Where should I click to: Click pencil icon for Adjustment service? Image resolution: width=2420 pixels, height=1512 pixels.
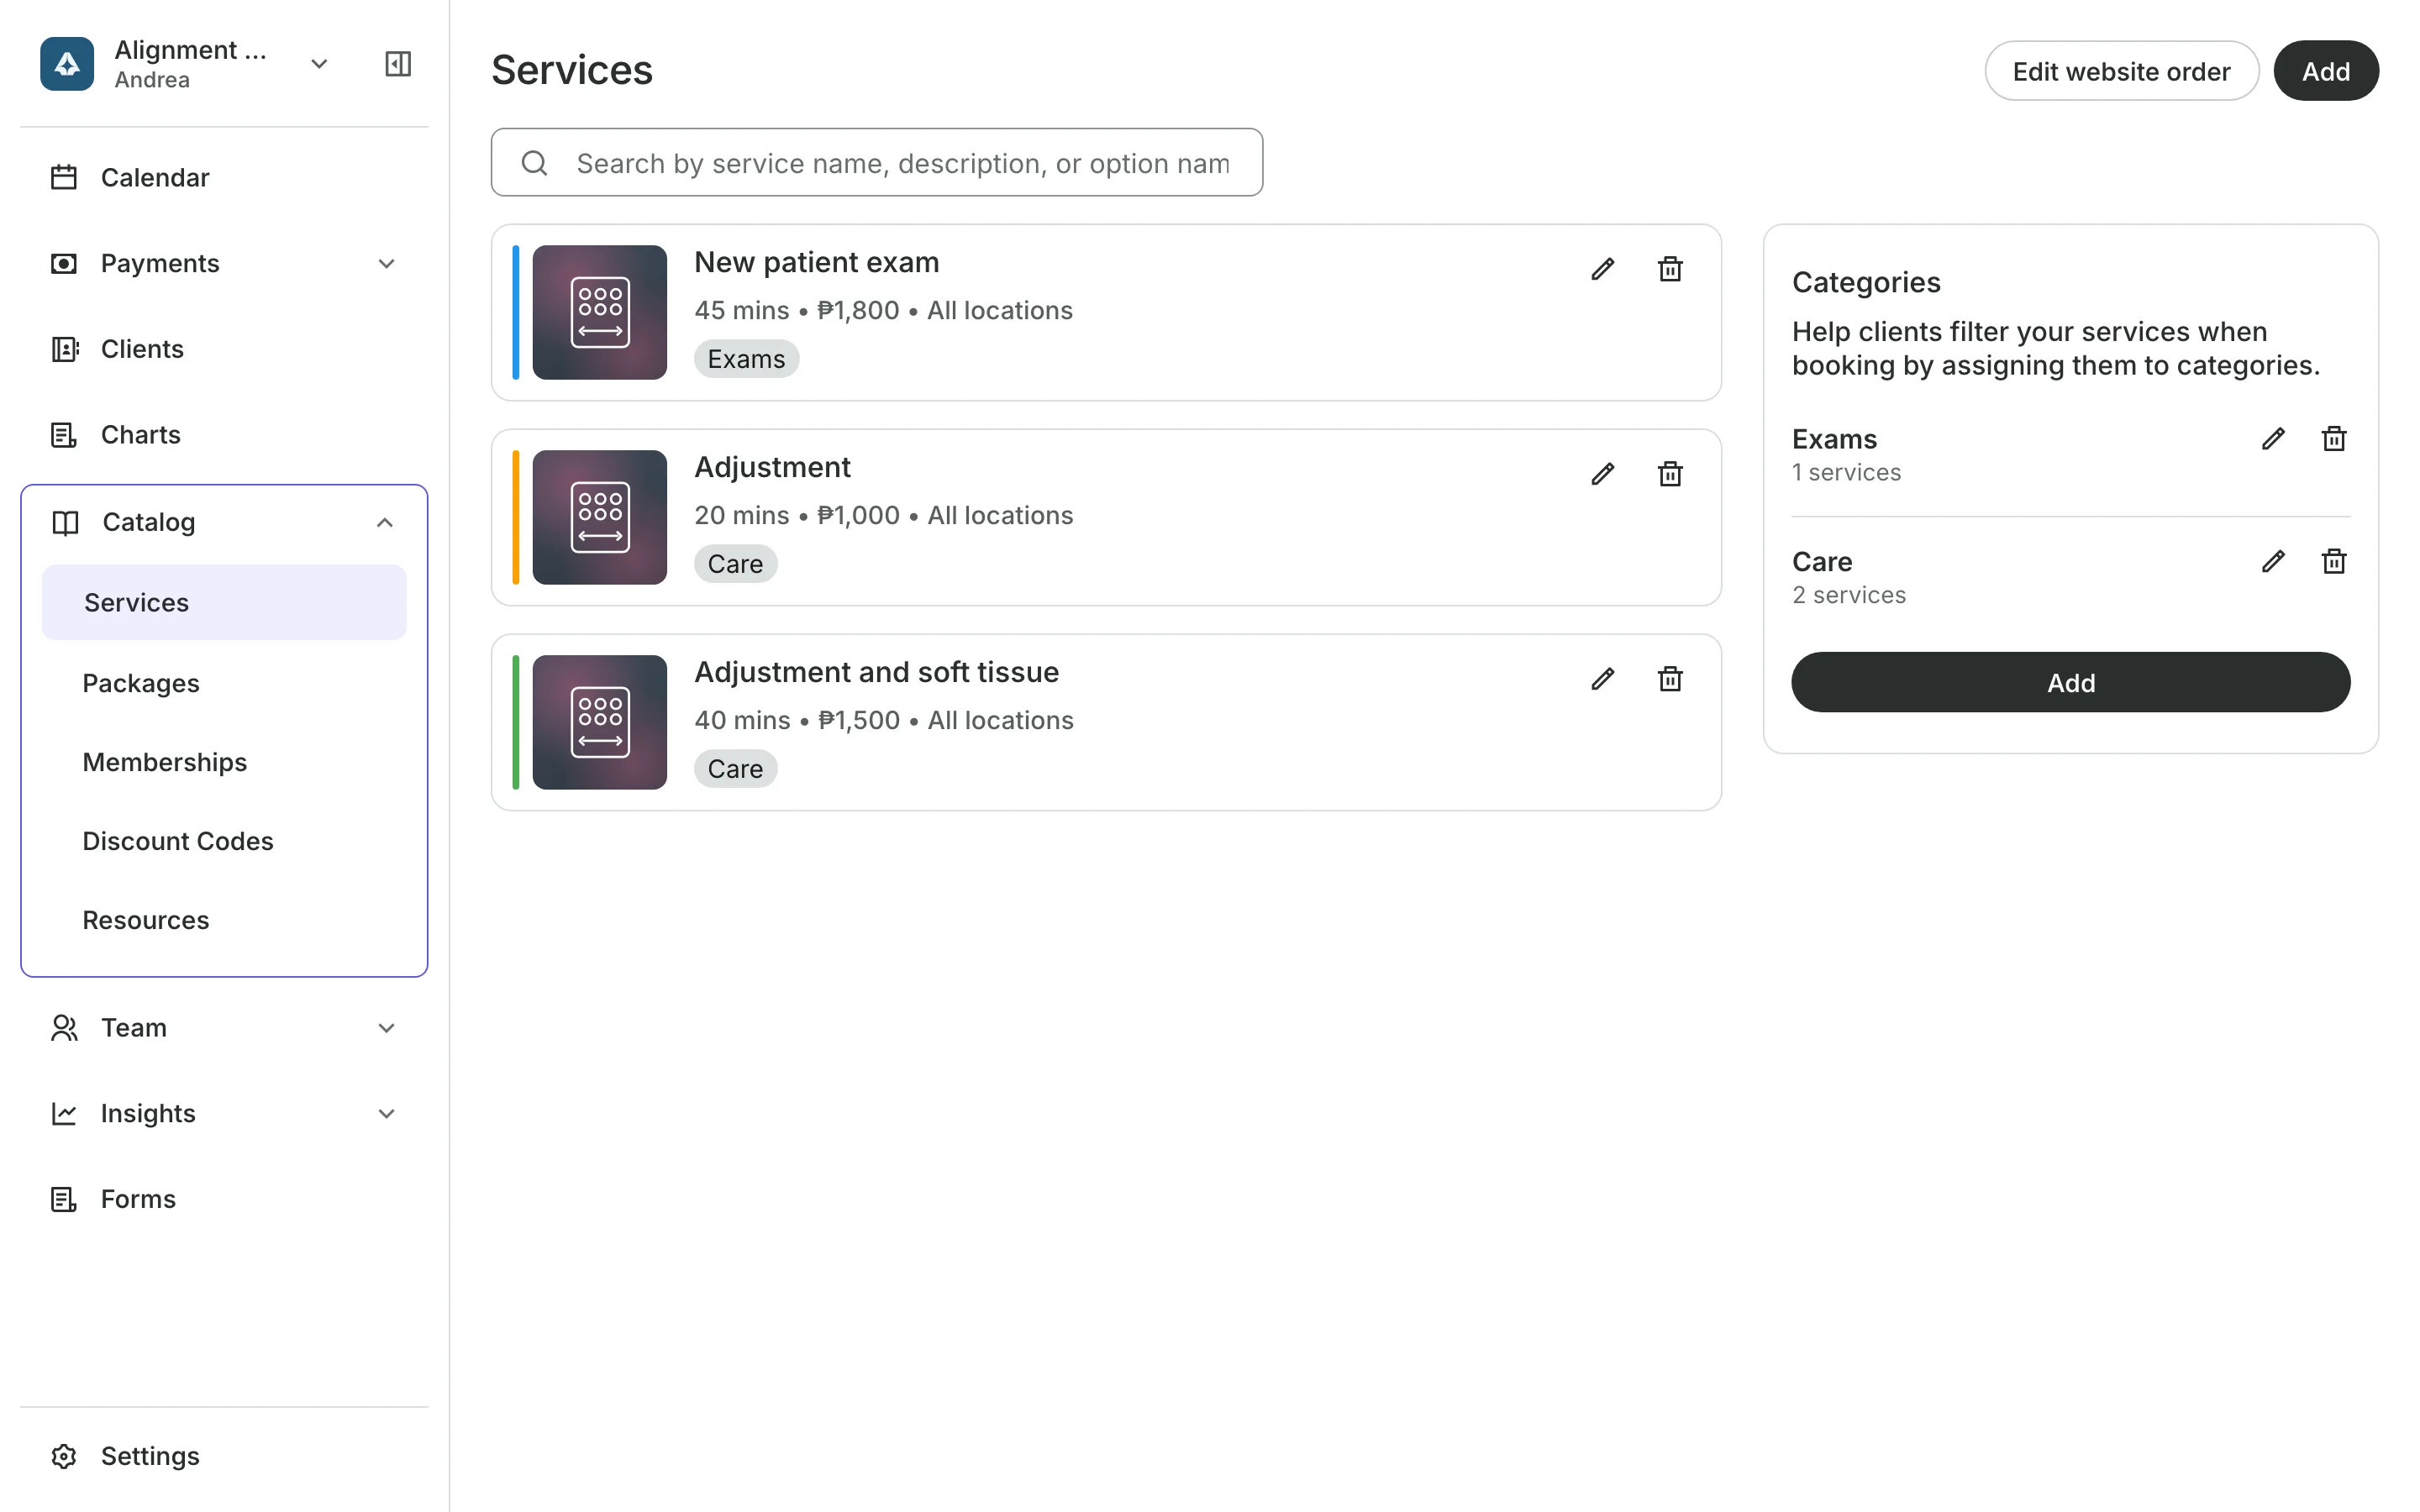1602,474
